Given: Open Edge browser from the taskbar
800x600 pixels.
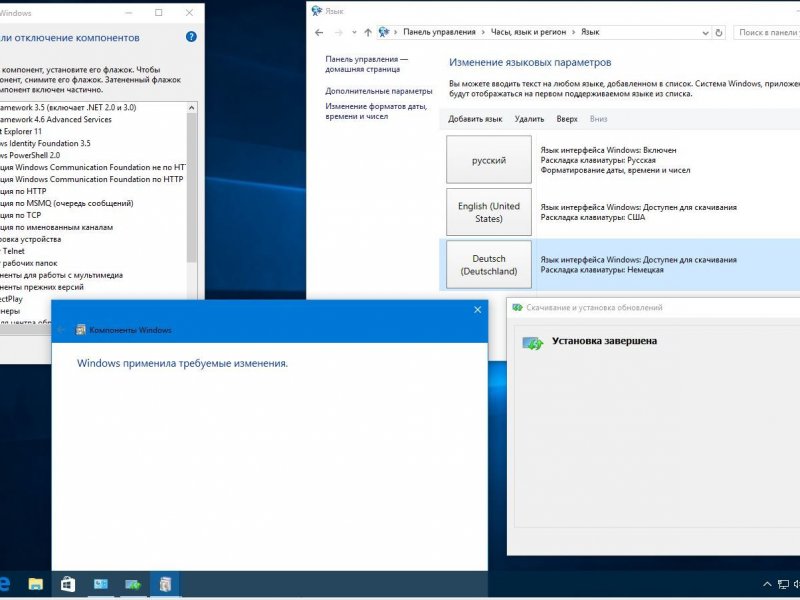Looking at the screenshot, I should click(x=5, y=584).
